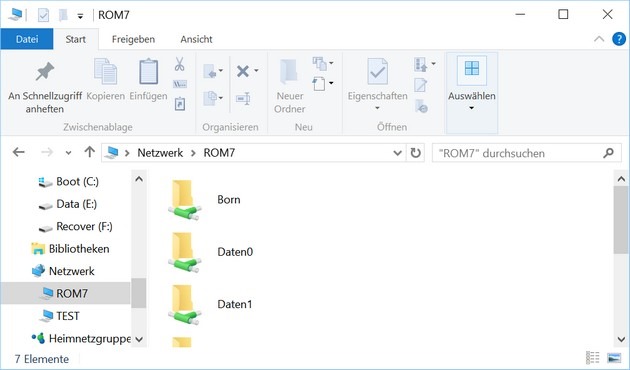Screen dimensions: 630x370
Task: Click the copy to folder icon
Action: coord(210,98)
